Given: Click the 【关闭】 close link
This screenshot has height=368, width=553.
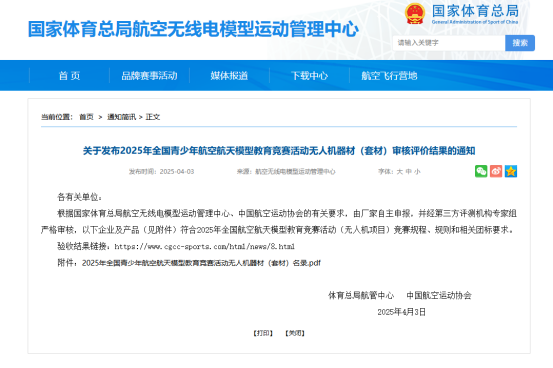Looking at the screenshot, I should coord(295,333).
